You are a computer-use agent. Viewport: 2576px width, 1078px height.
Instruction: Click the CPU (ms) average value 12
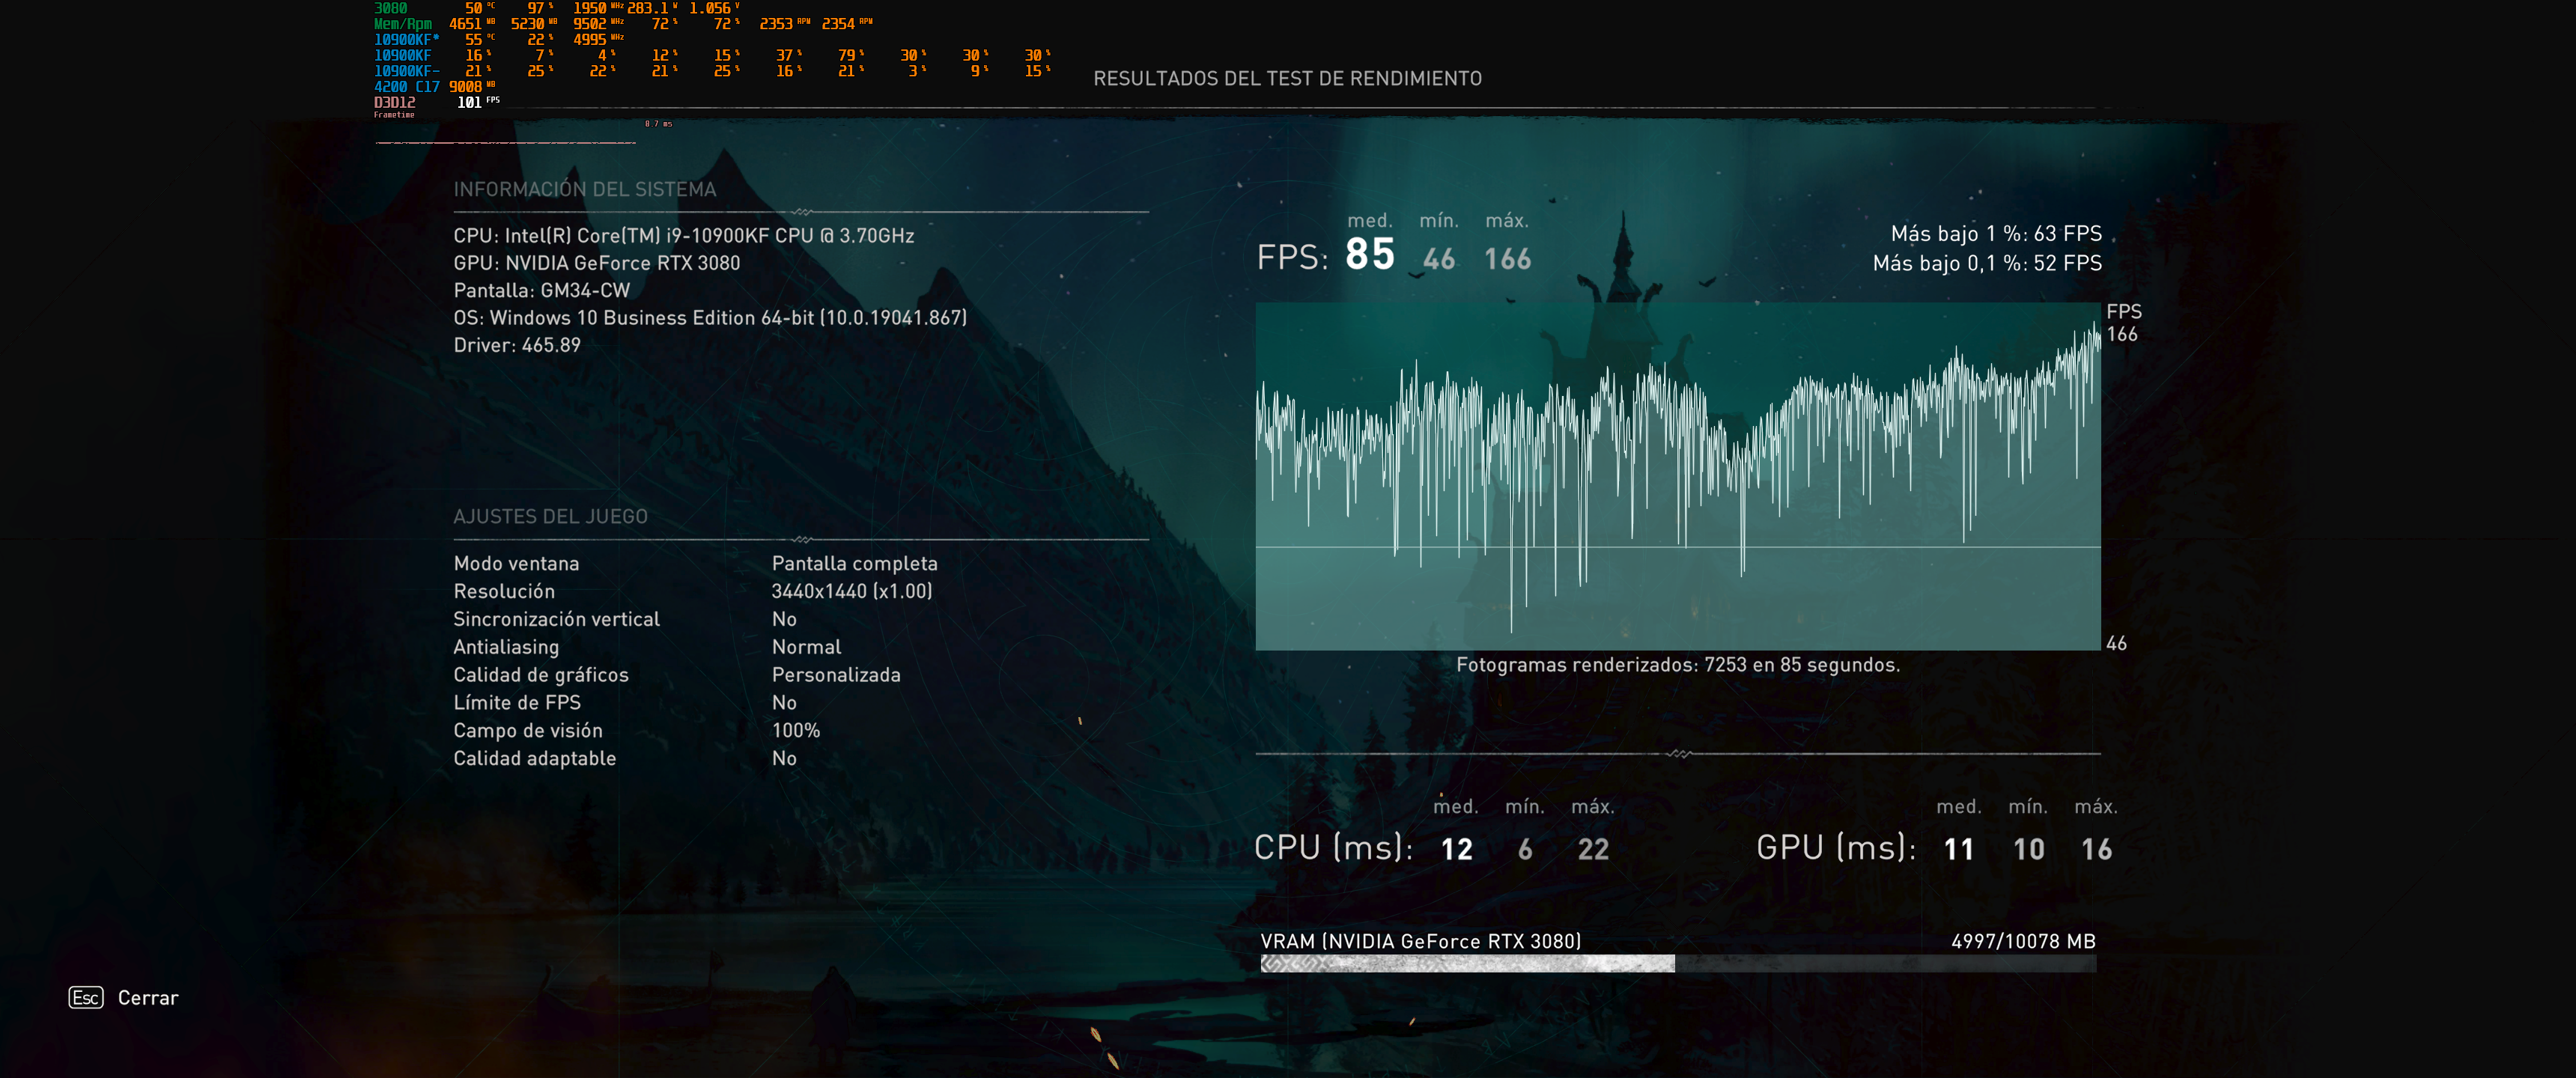click(1456, 849)
